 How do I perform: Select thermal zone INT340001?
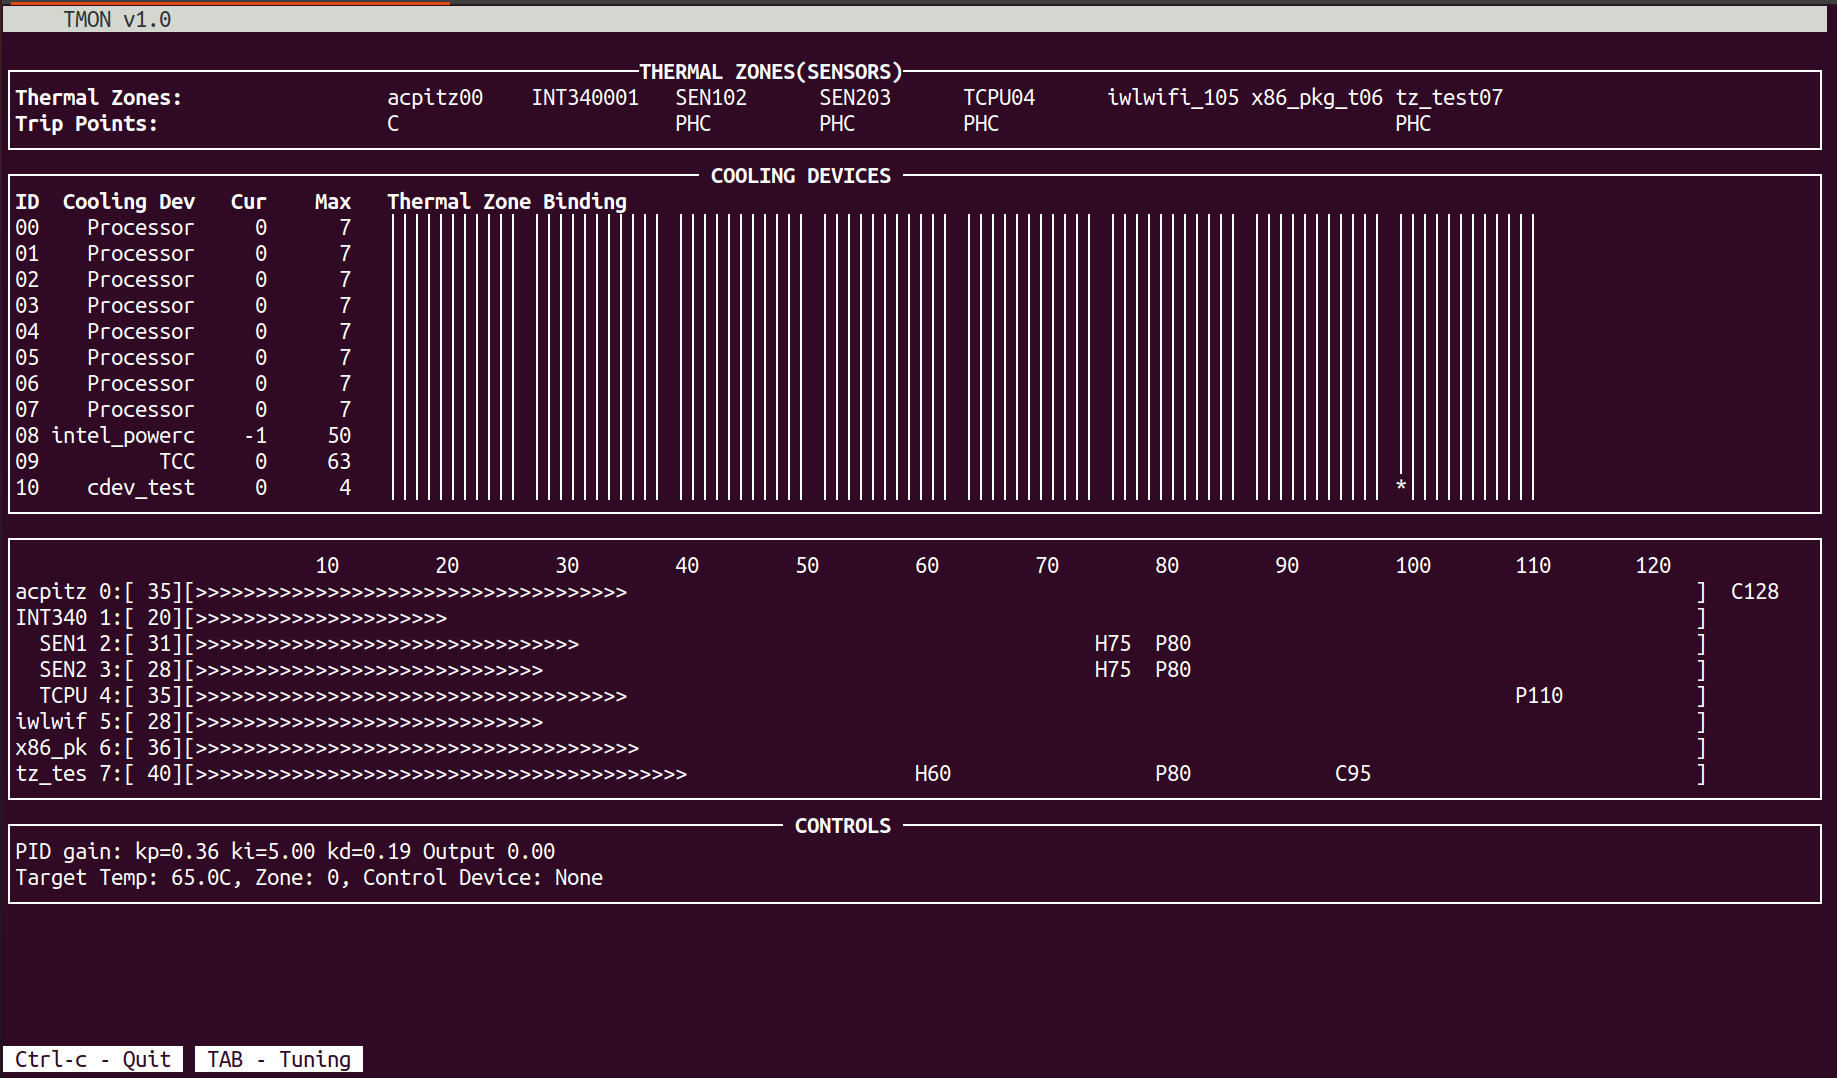coord(585,98)
